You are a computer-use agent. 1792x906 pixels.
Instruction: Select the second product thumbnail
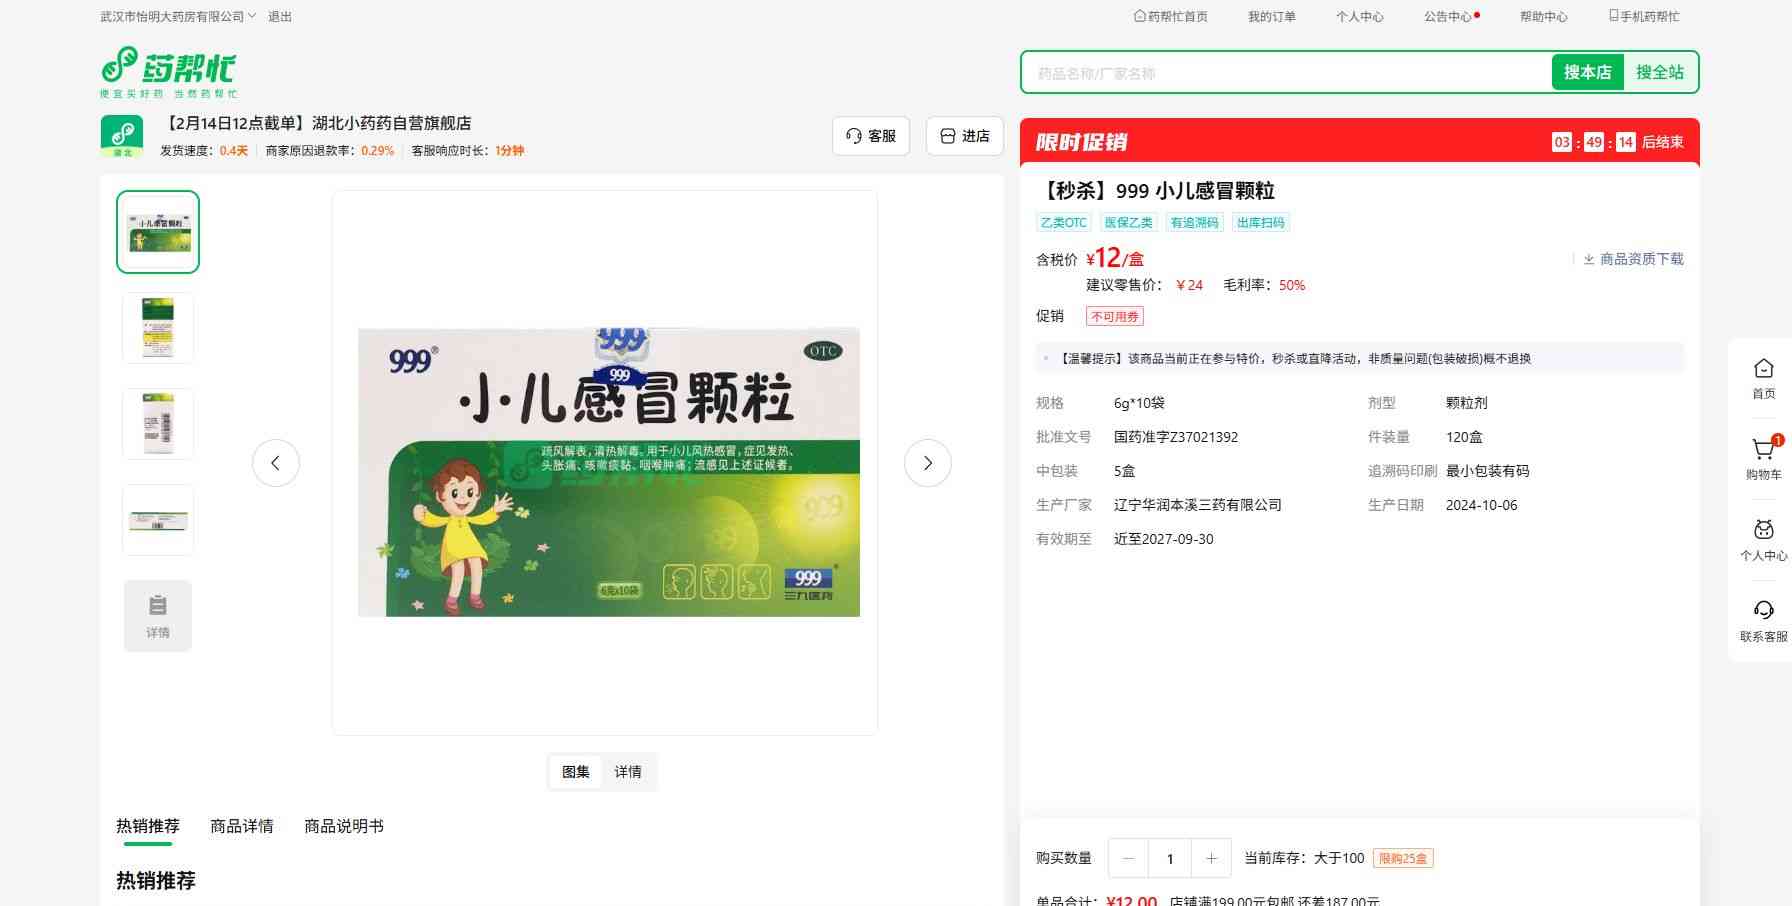tap(158, 328)
